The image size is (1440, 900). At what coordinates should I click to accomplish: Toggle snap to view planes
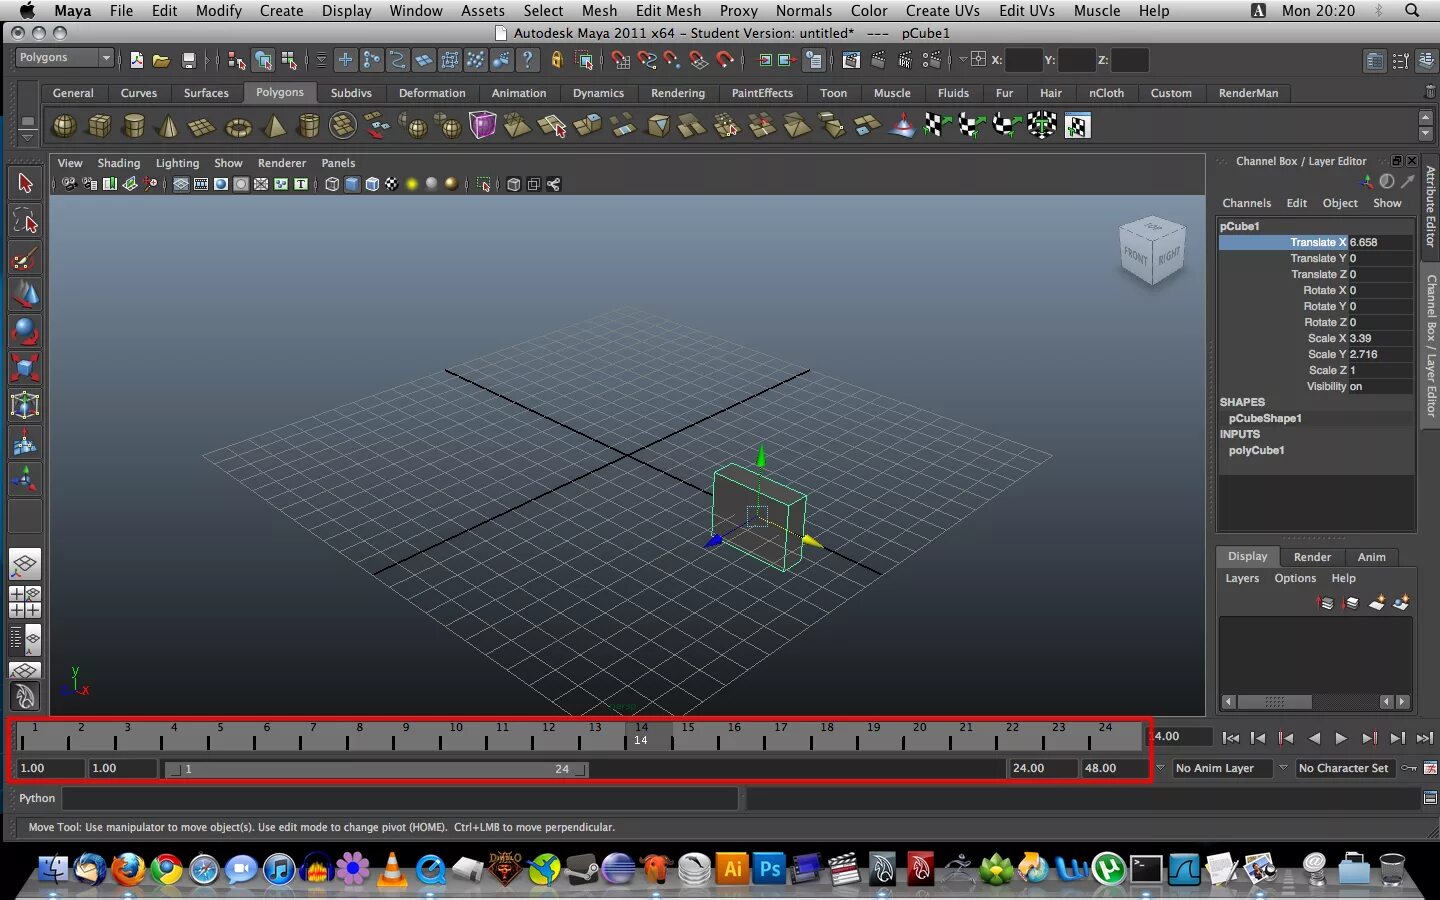coord(699,60)
